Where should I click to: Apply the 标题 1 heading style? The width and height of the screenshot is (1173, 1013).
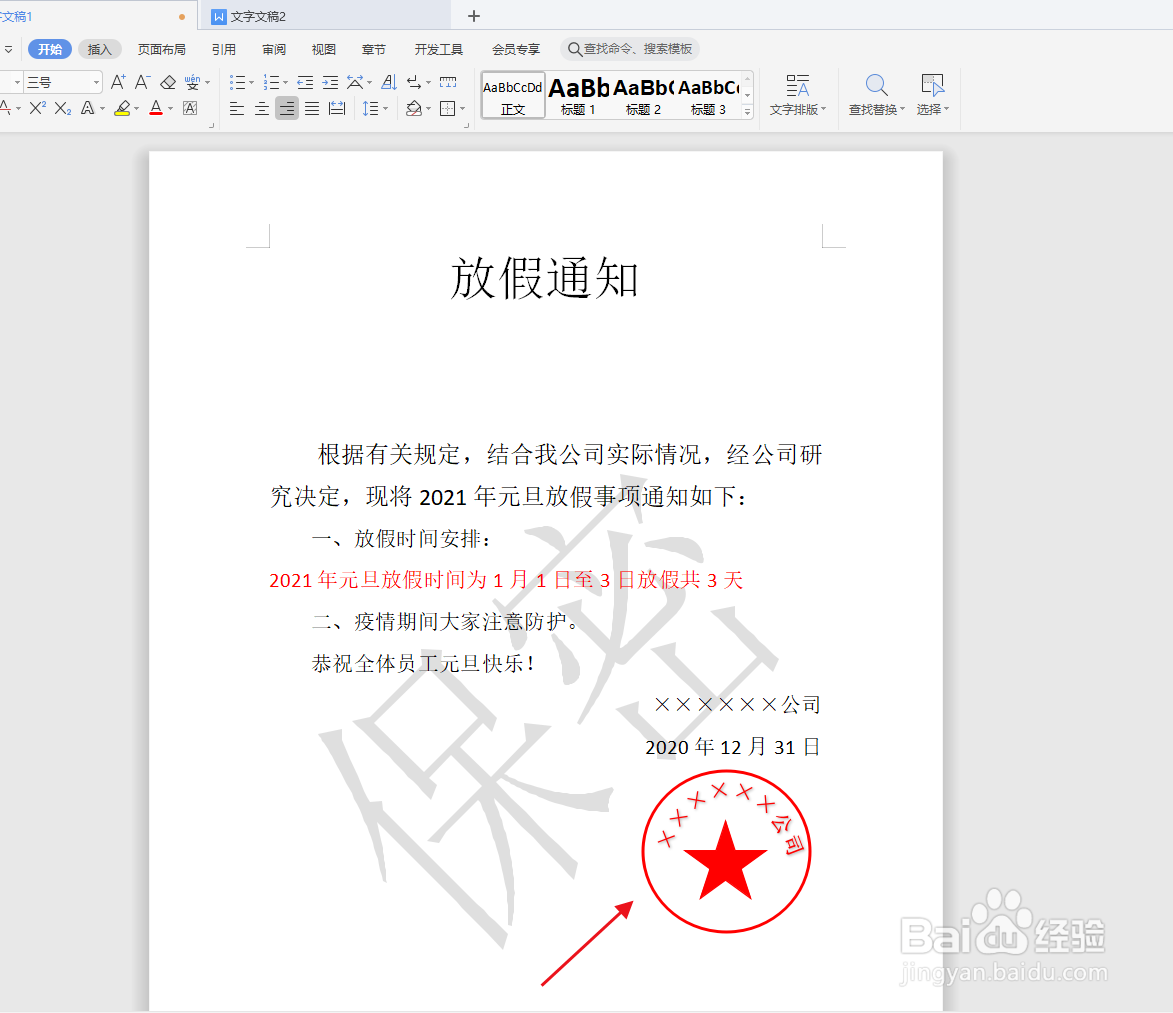[578, 95]
